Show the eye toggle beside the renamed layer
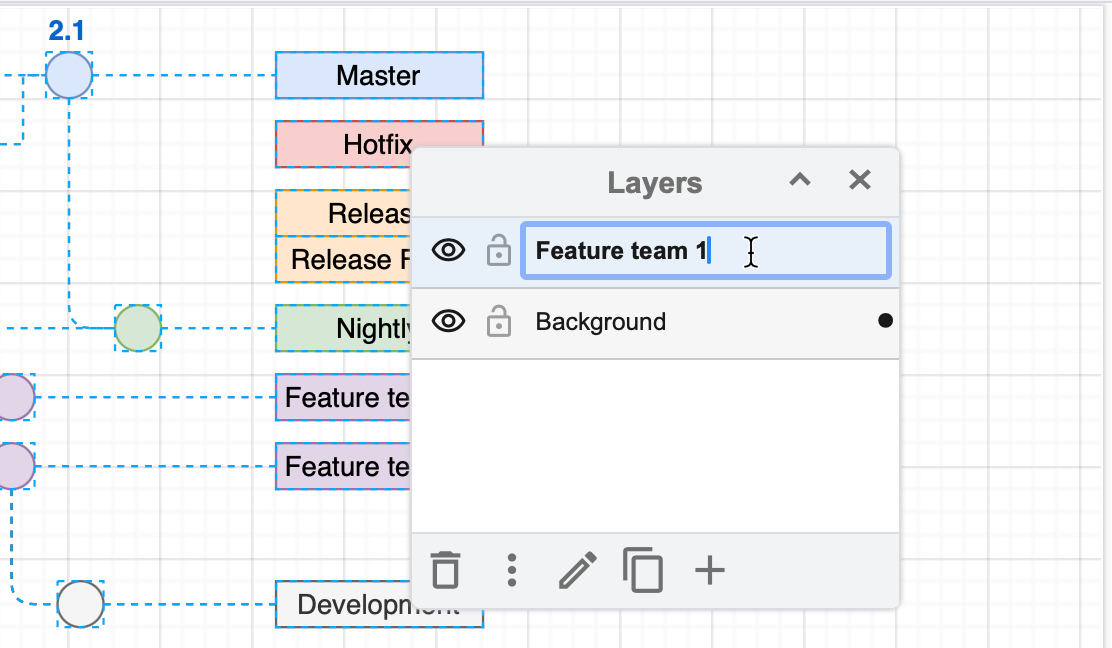 [x=448, y=251]
